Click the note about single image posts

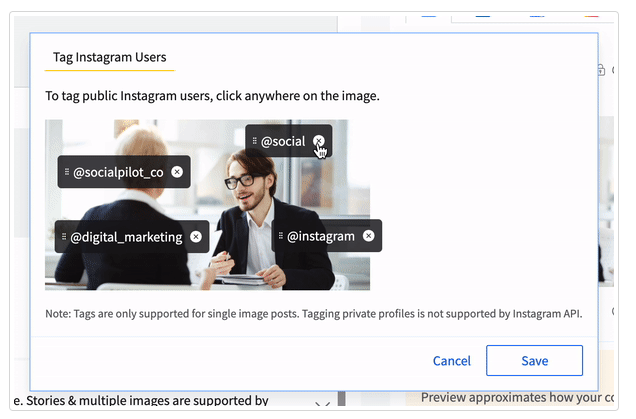point(314,314)
